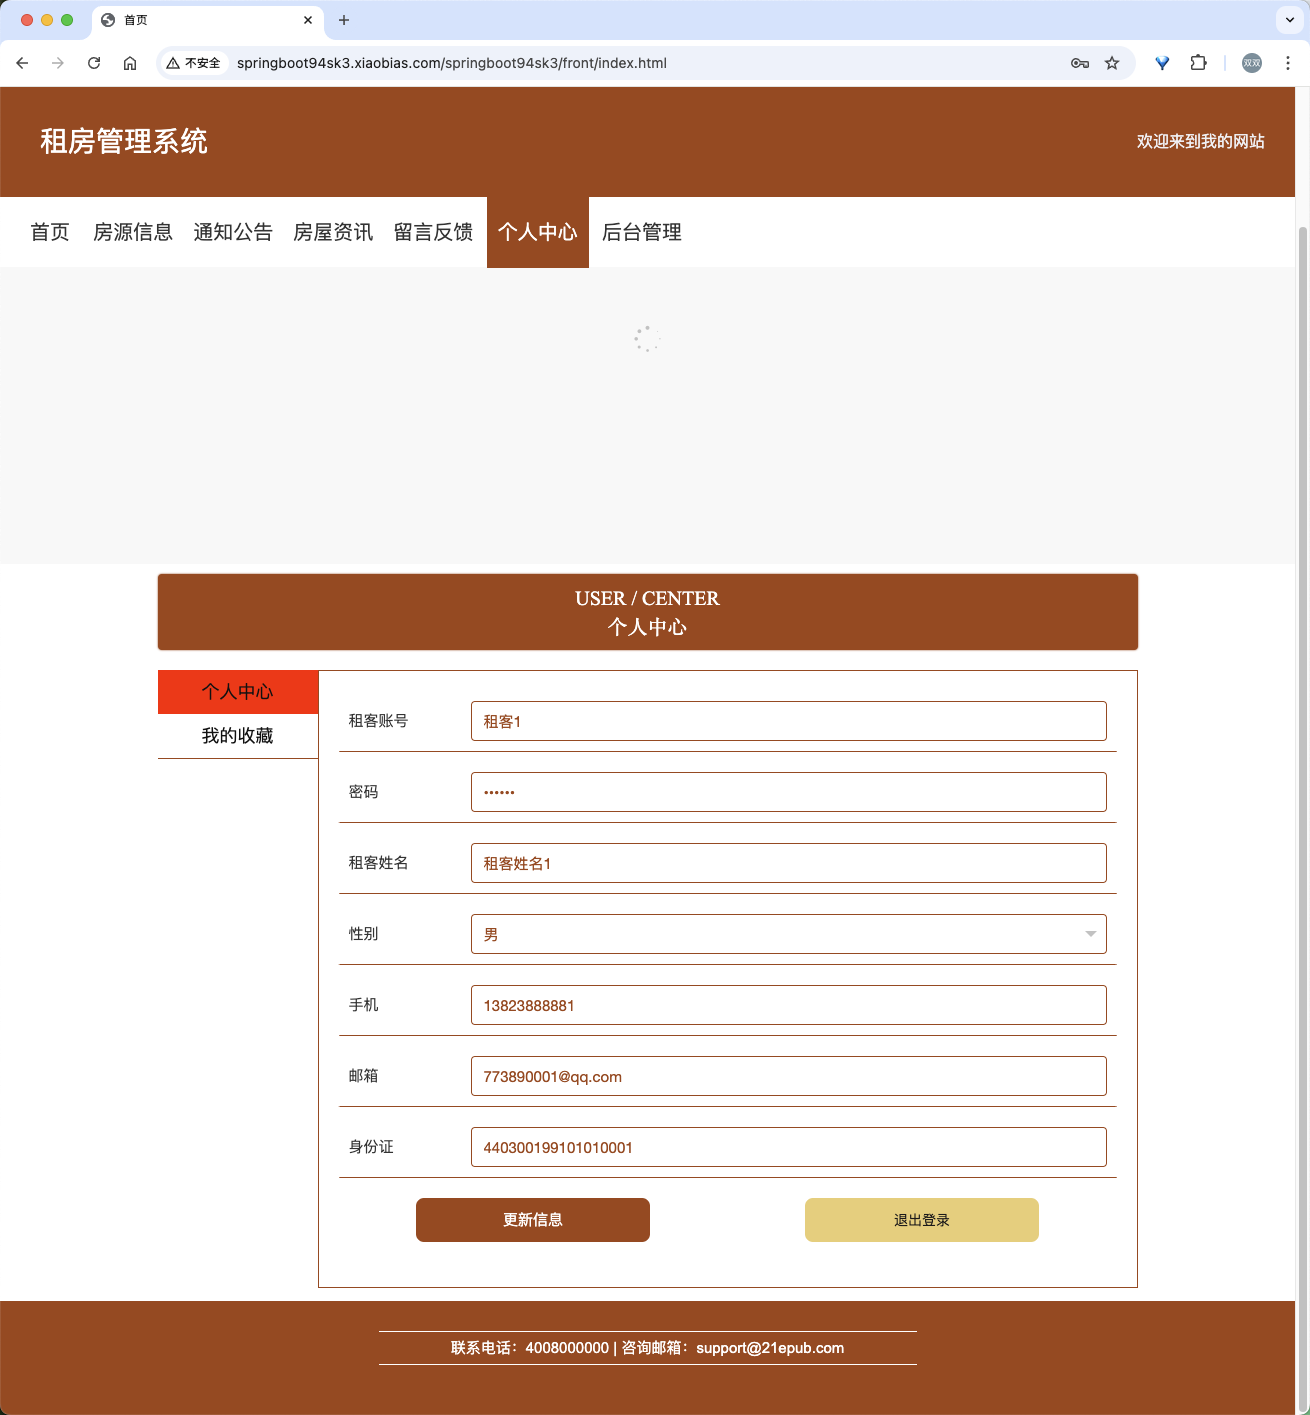This screenshot has width=1310, height=1415.
Task: Click the loading spinner in banner
Action: tap(647, 338)
